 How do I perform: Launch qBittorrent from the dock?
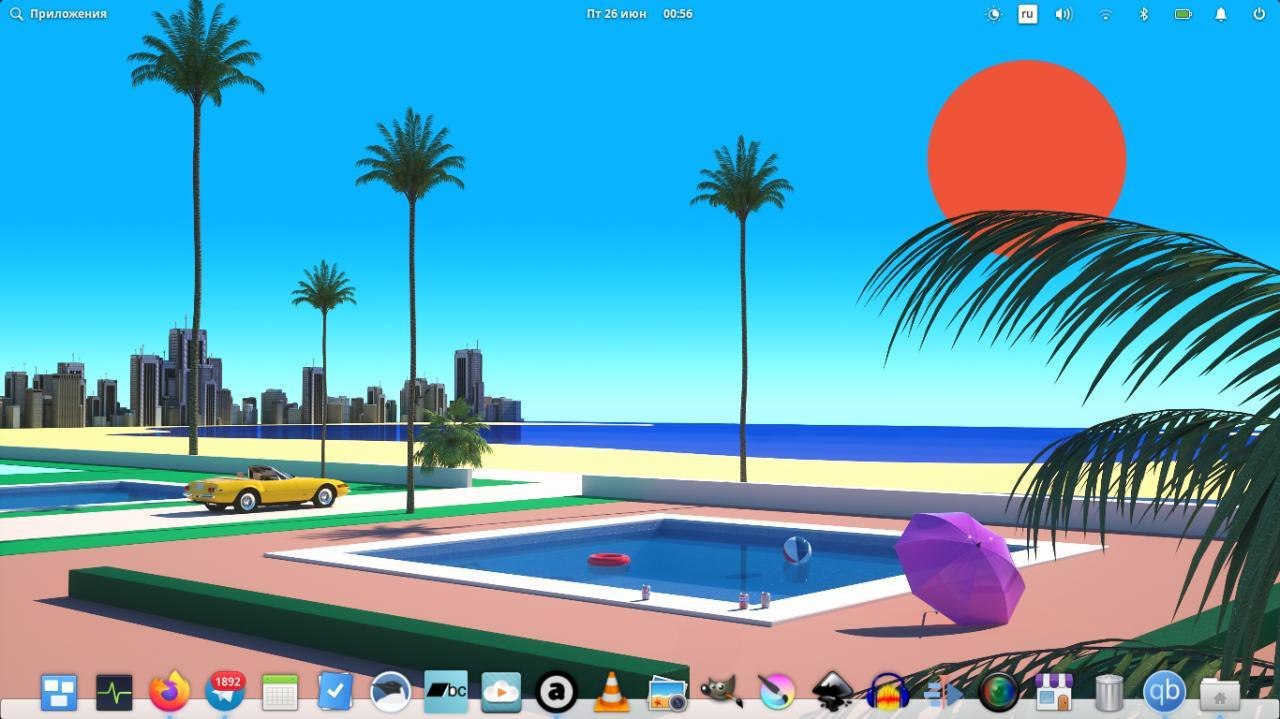(1164, 691)
